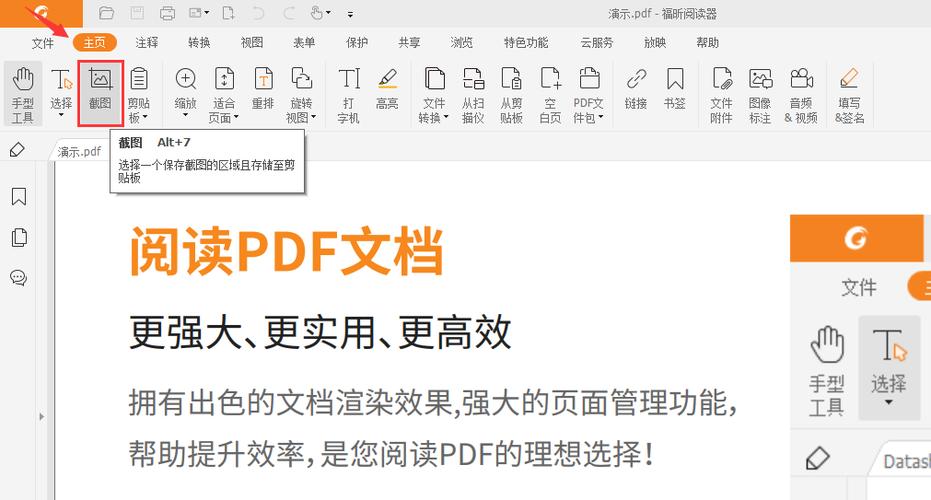Open 填写&签名 (Fill & Sign) tool
The width and height of the screenshot is (931, 500).
(849, 93)
